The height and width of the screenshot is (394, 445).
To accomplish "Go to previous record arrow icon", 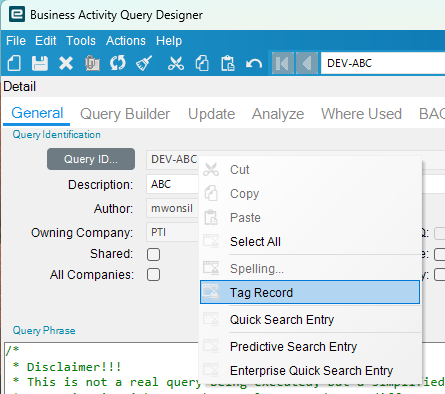I will pos(307,63).
